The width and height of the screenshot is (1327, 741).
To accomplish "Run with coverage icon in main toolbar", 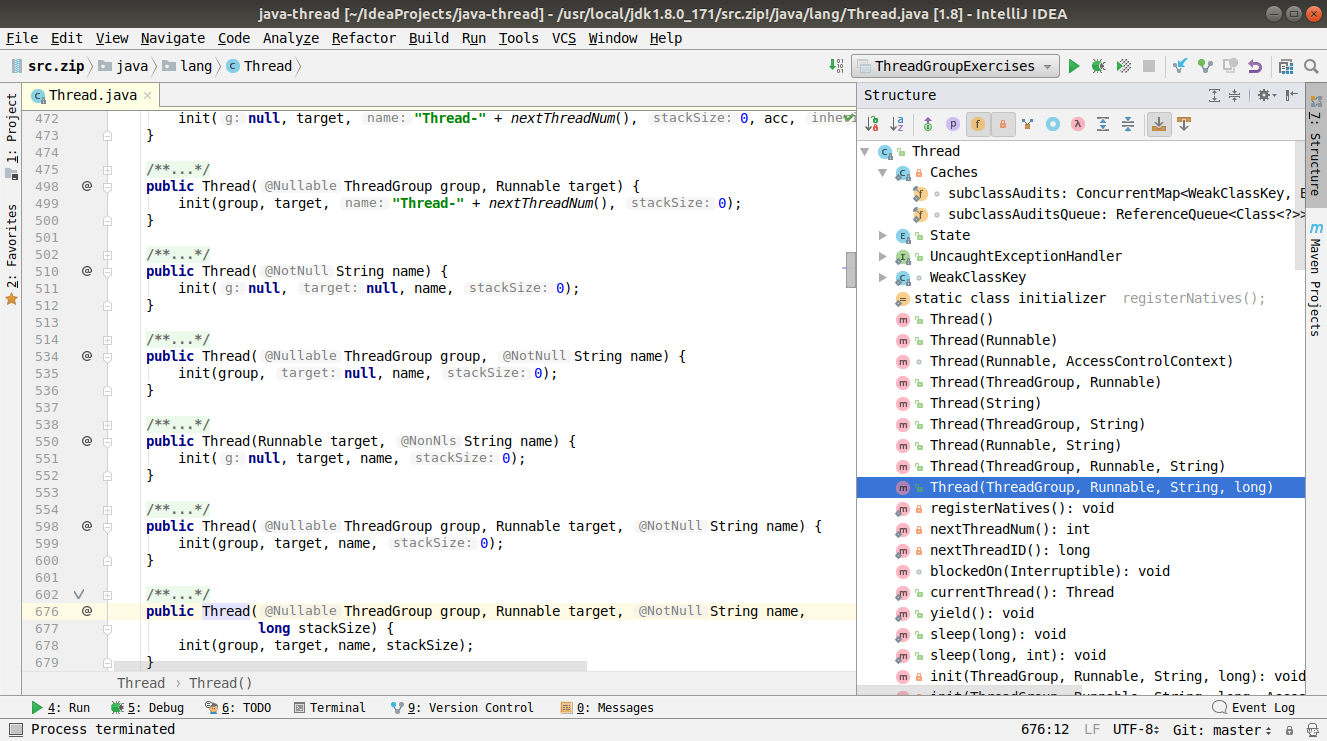I will pyautogui.click(x=1123, y=66).
